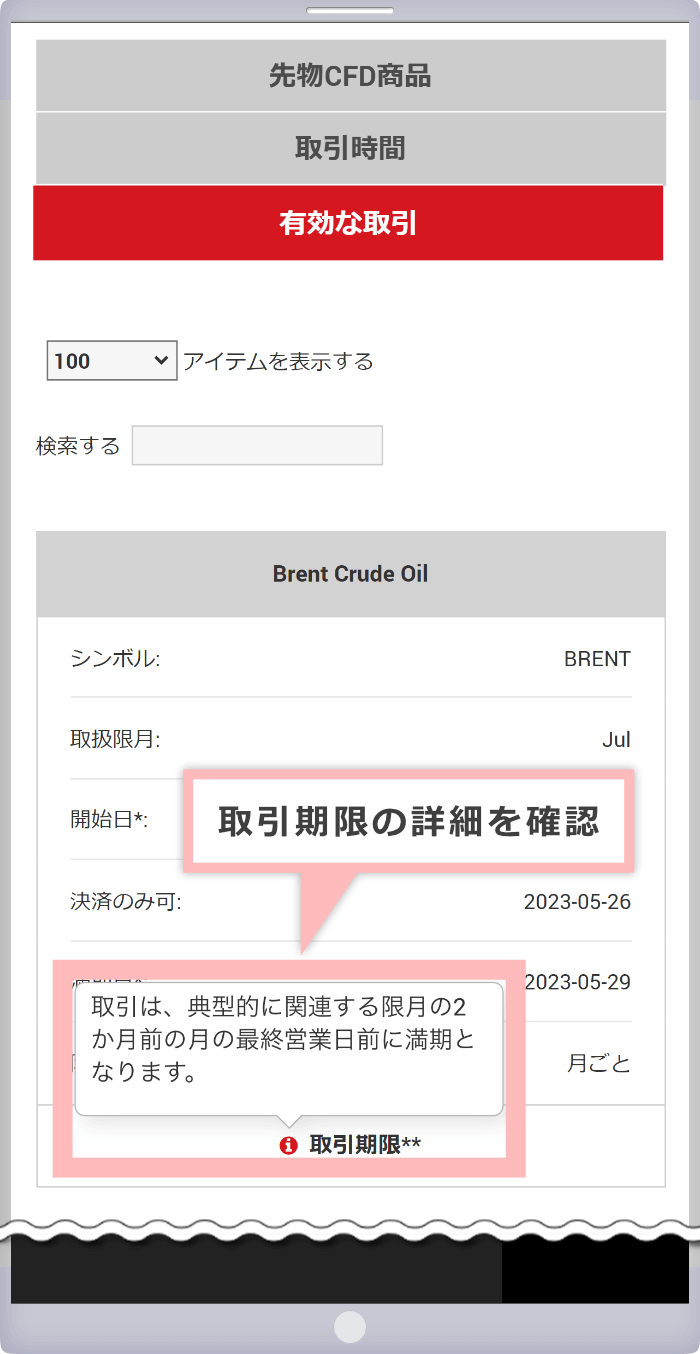Click the 取引期限** label text
This screenshot has width=700, height=1354.
pos(365,1145)
